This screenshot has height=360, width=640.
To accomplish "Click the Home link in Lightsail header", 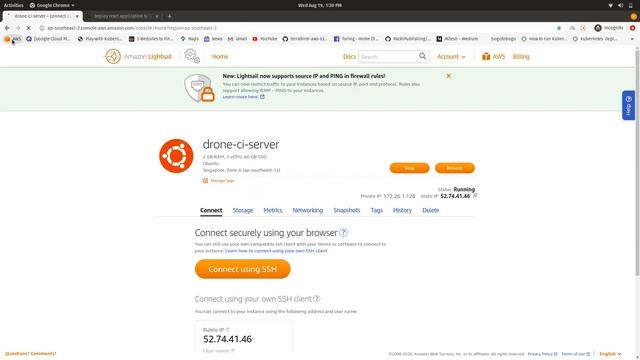I will (x=220, y=56).
